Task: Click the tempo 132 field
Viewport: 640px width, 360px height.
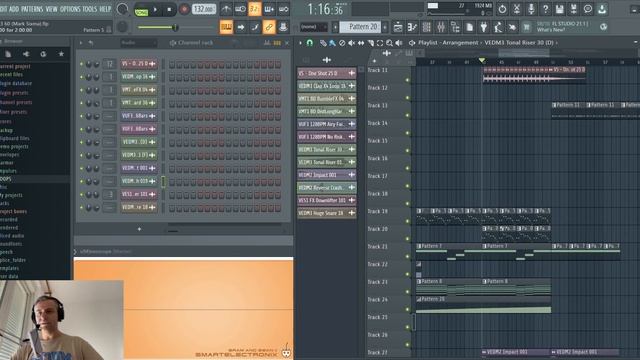Action: click(204, 9)
